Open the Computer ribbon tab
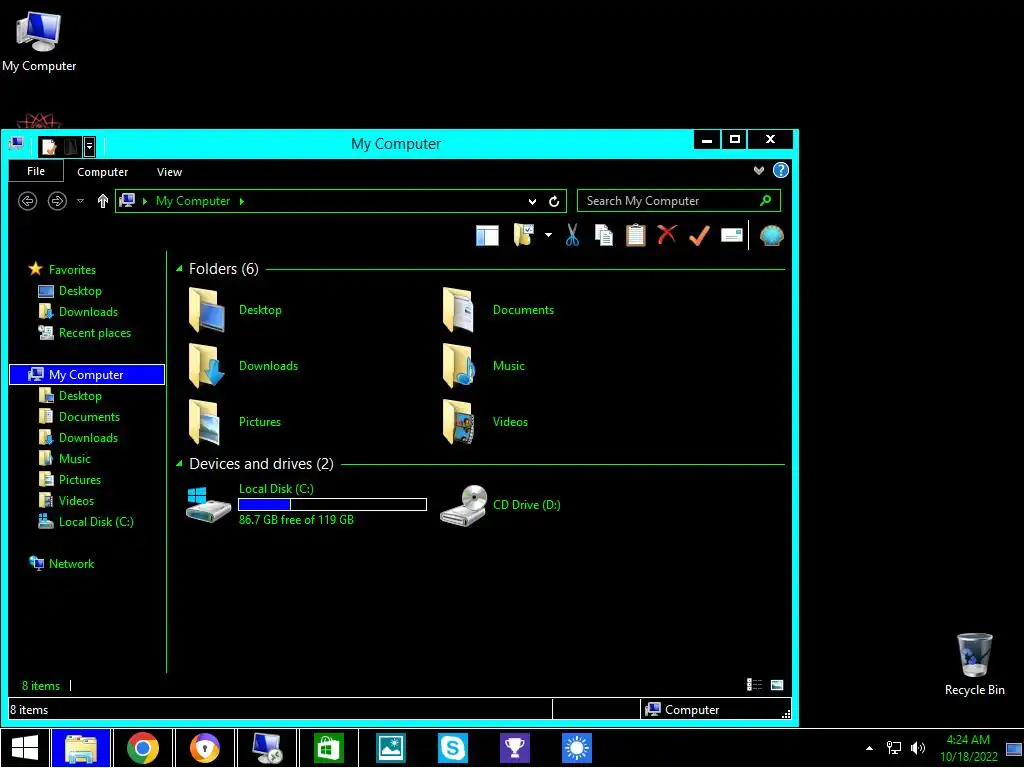Image resolution: width=1024 pixels, height=768 pixels. [103, 172]
